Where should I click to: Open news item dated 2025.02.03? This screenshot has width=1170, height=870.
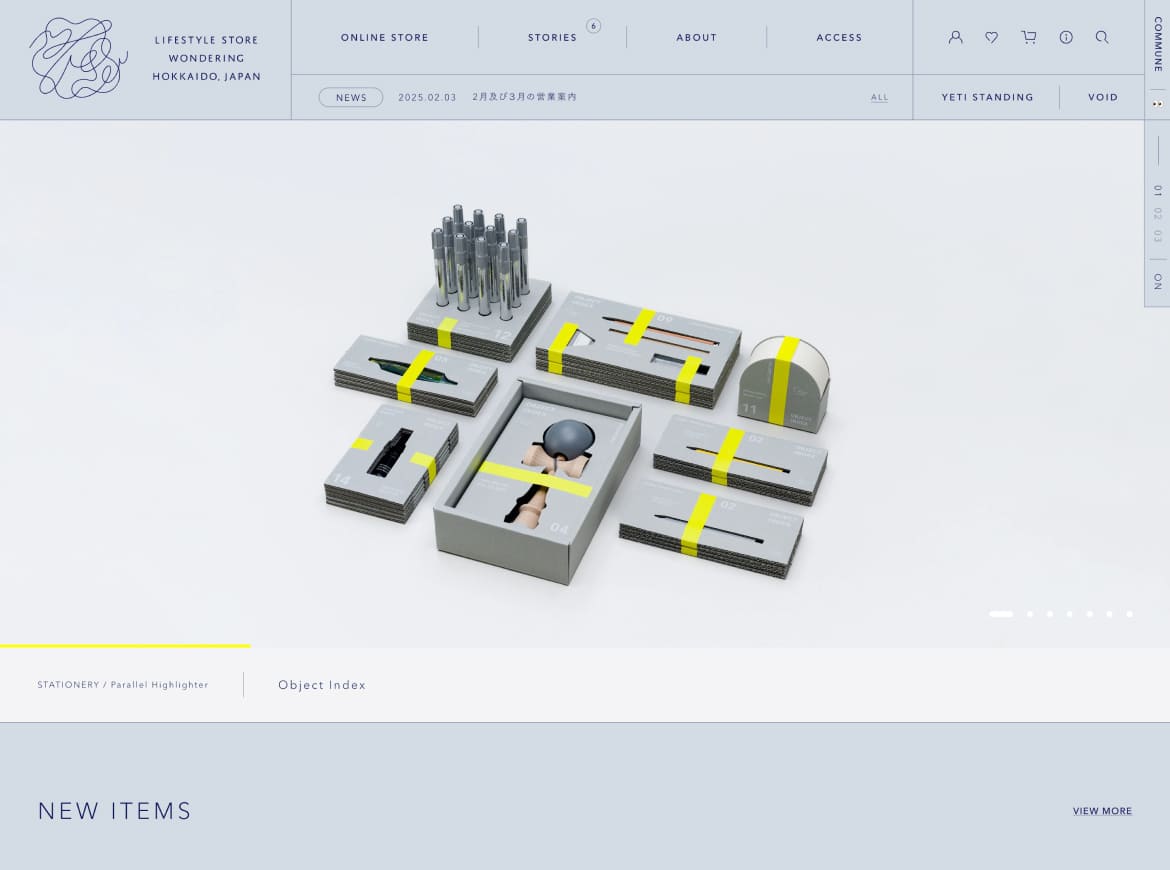click(x=487, y=97)
